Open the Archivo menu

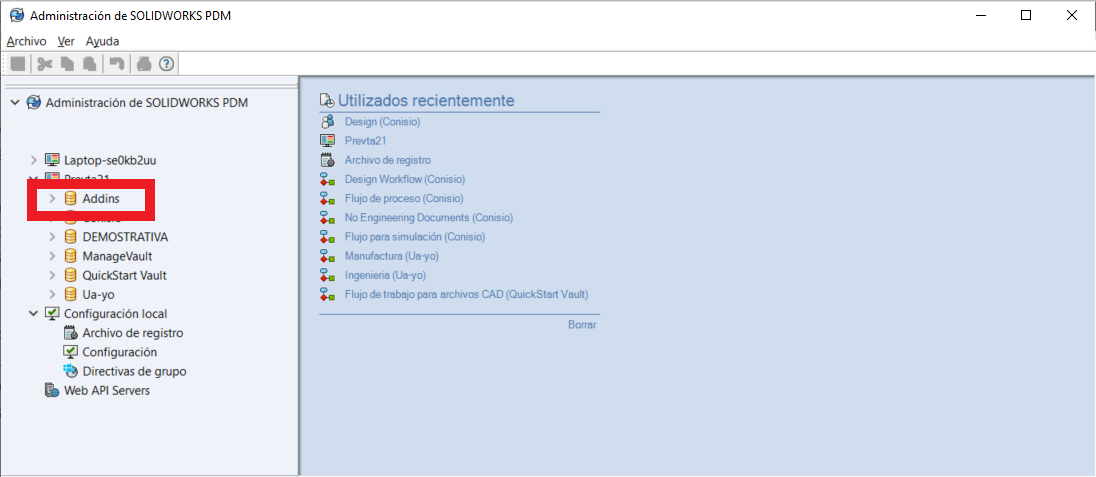point(27,41)
